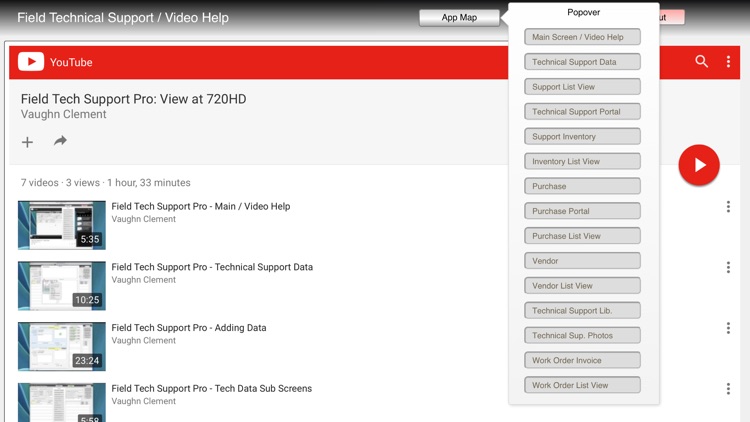Click the YouTube logo icon
This screenshot has width=750, height=422.
tap(31, 62)
